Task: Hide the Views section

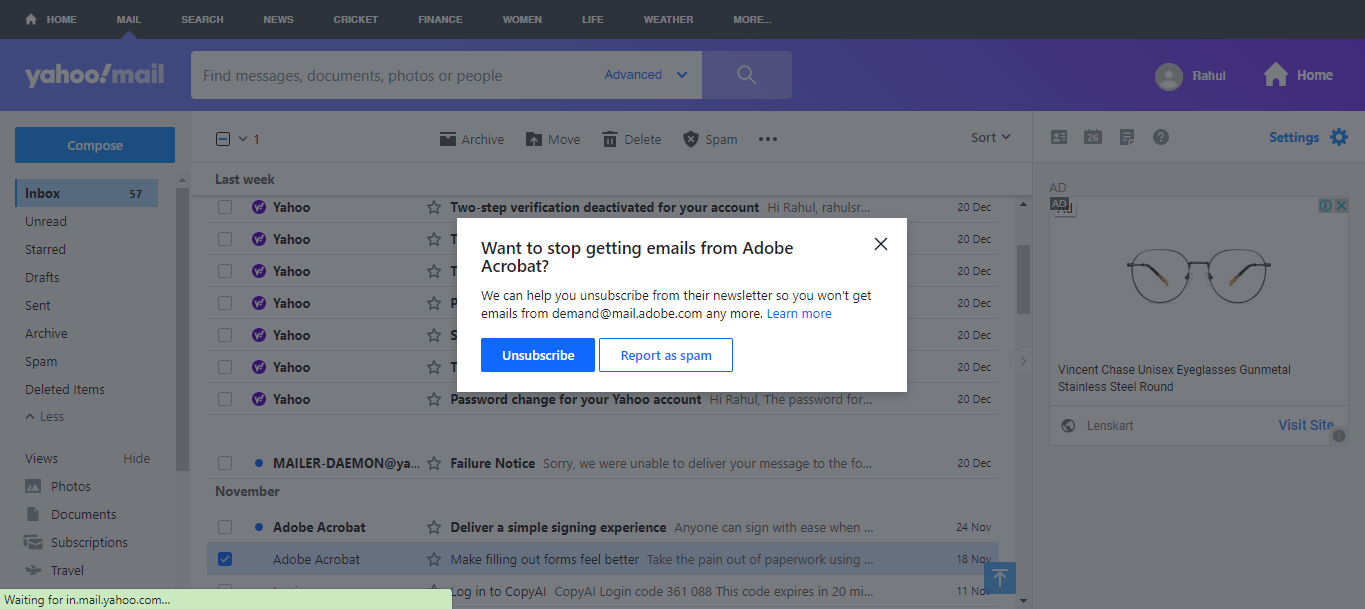Action: click(136, 458)
